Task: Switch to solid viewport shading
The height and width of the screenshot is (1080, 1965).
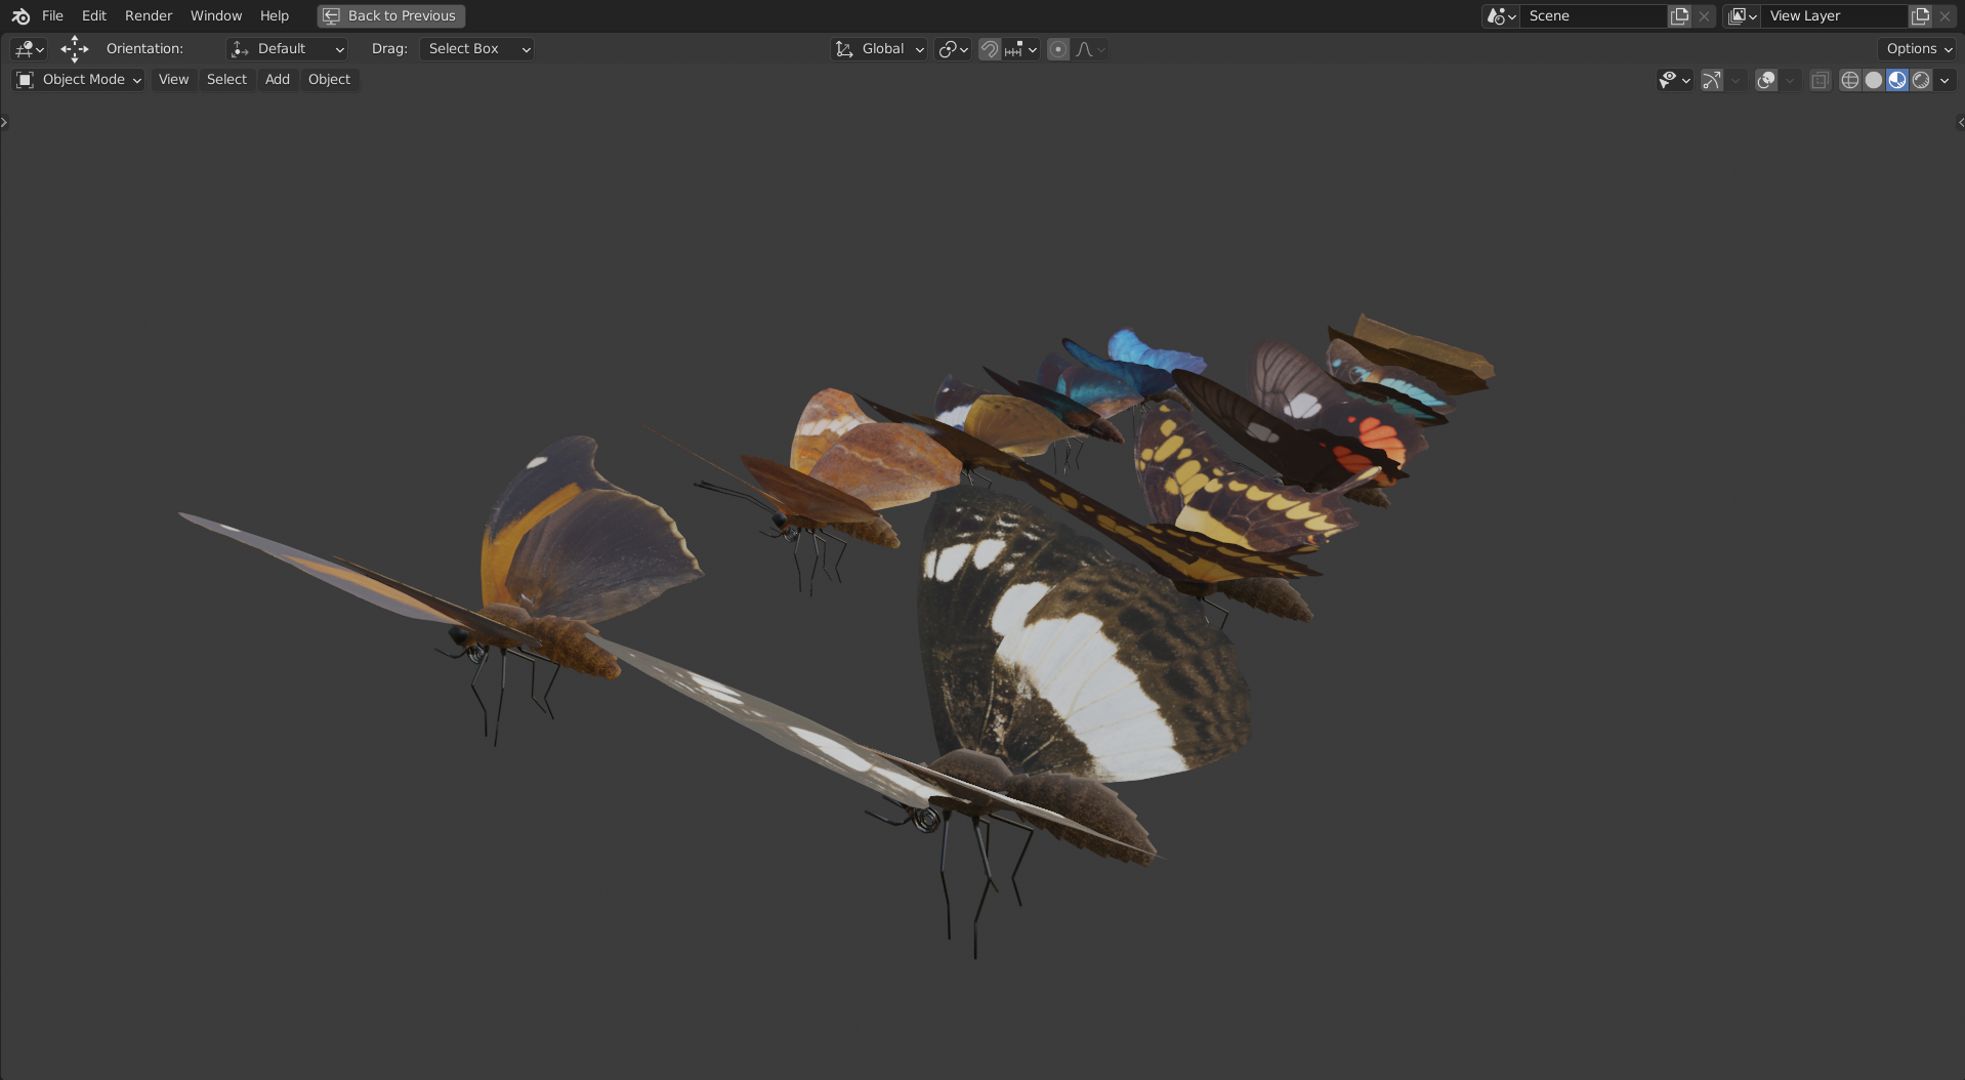Action: [1873, 80]
